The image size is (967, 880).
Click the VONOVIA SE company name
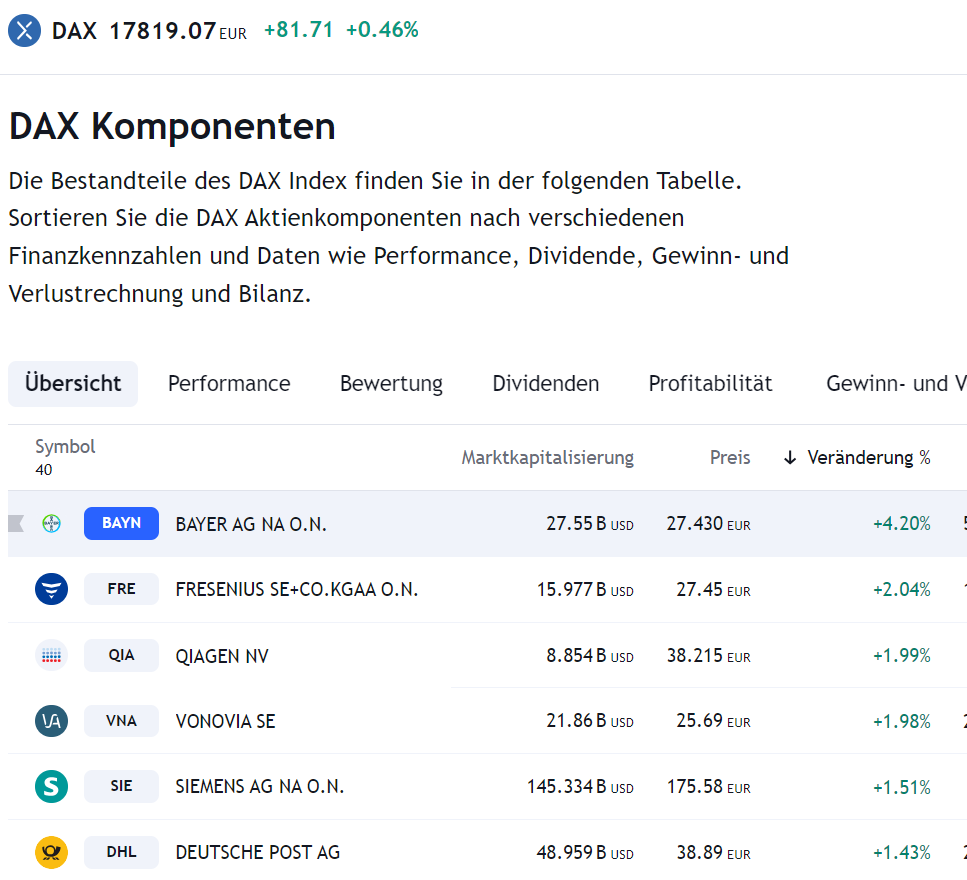click(225, 721)
